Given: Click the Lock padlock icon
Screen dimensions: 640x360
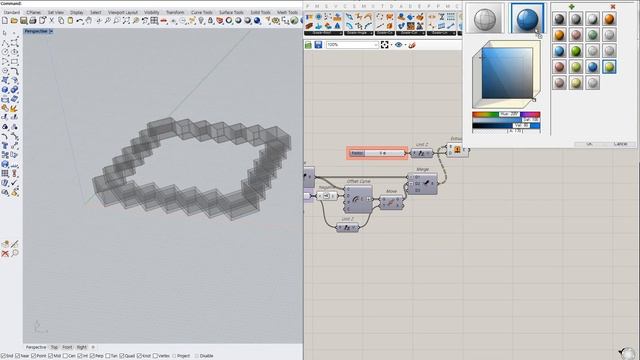Looking at the screenshot, I should click(211, 20).
